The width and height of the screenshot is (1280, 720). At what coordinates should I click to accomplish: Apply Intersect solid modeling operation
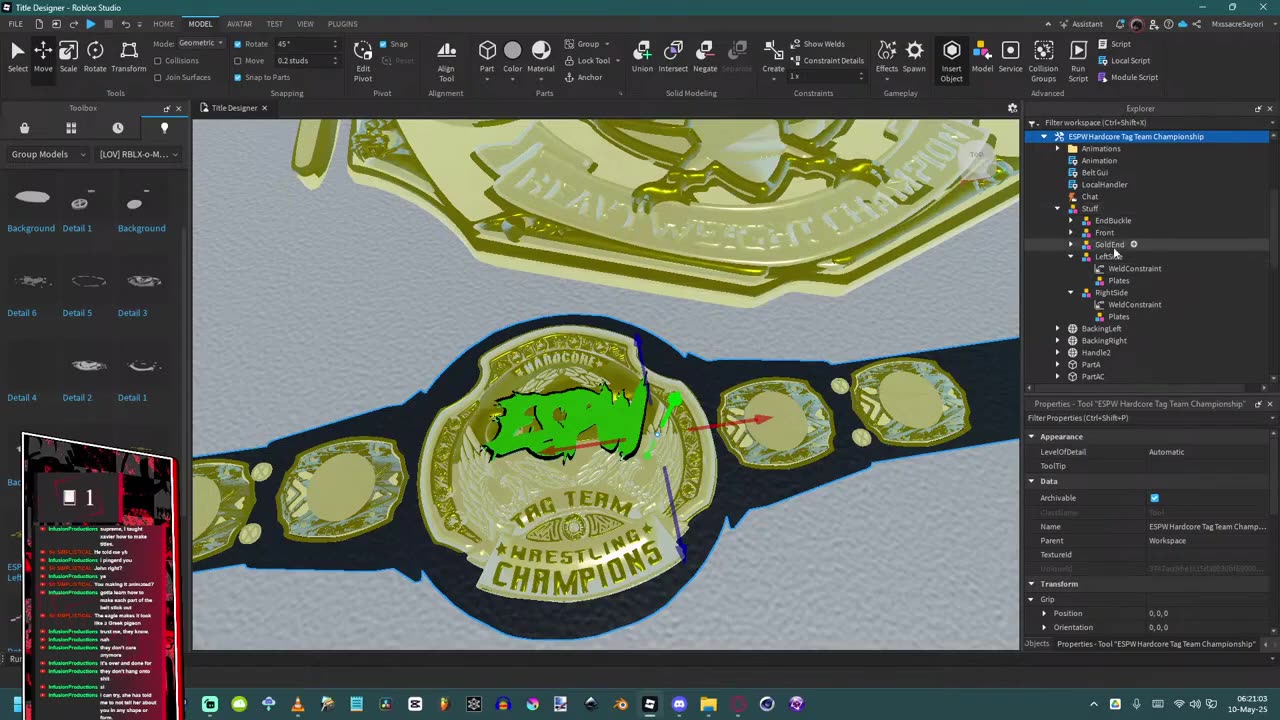pos(673,56)
